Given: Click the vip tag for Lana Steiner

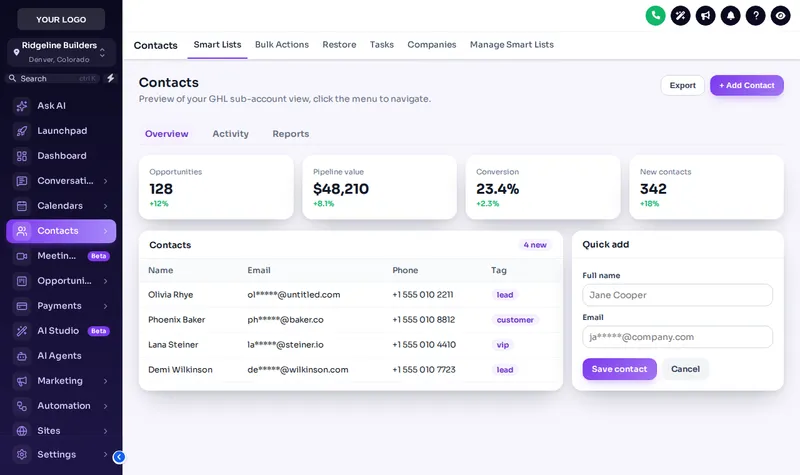Looking at the screenshot, I should point(503,345).
